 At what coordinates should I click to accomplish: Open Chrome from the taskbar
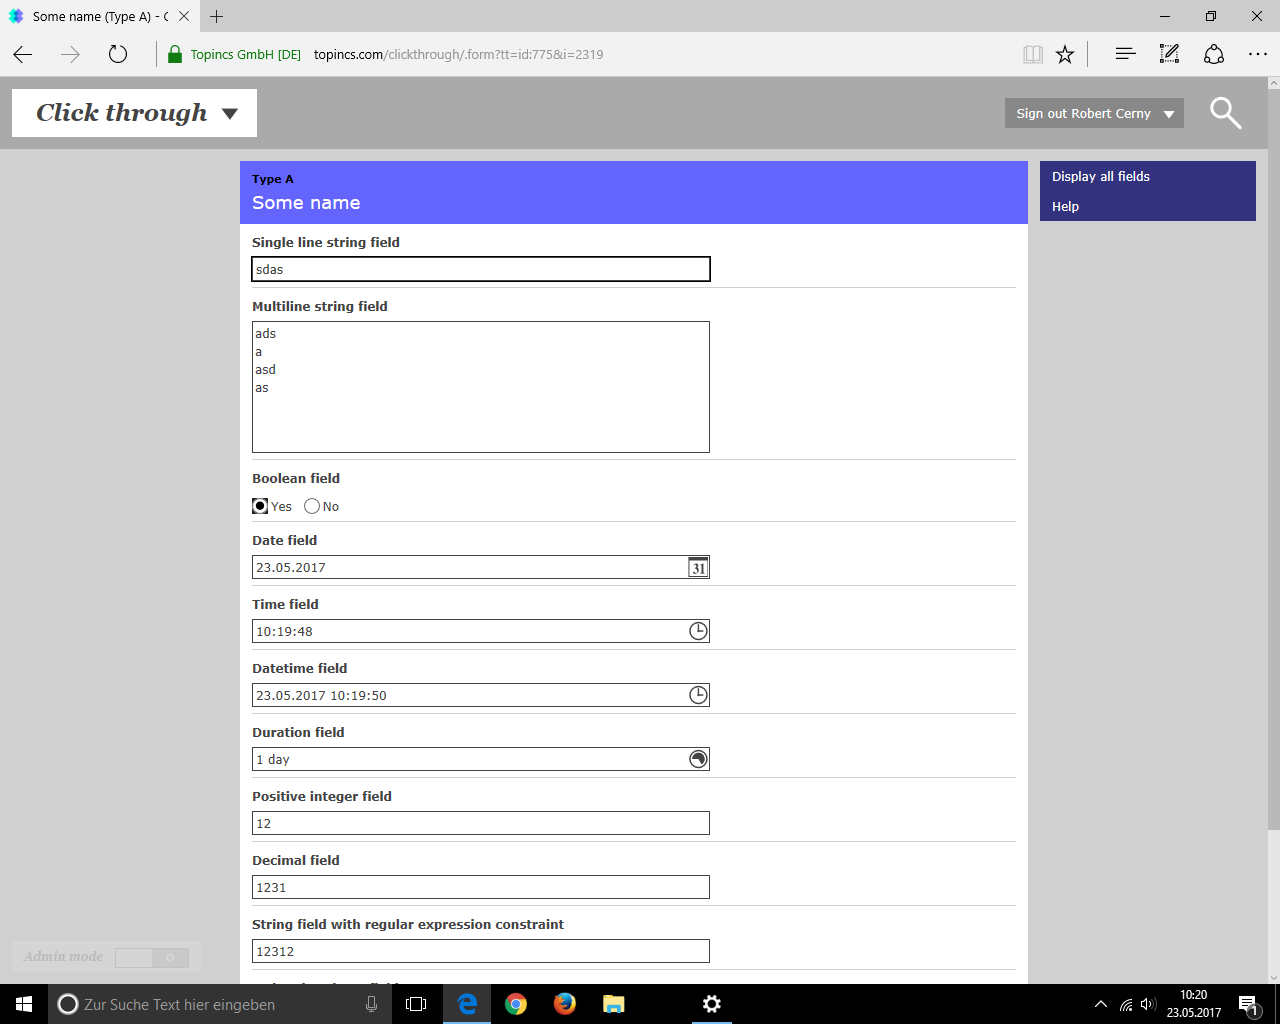point(516,1004)
